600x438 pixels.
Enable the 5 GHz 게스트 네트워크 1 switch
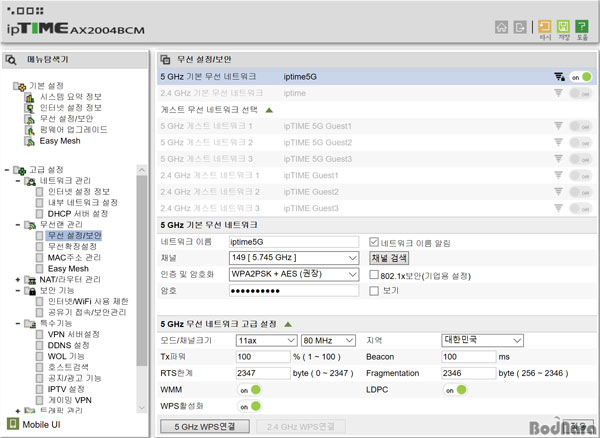(x=581, y=126)
